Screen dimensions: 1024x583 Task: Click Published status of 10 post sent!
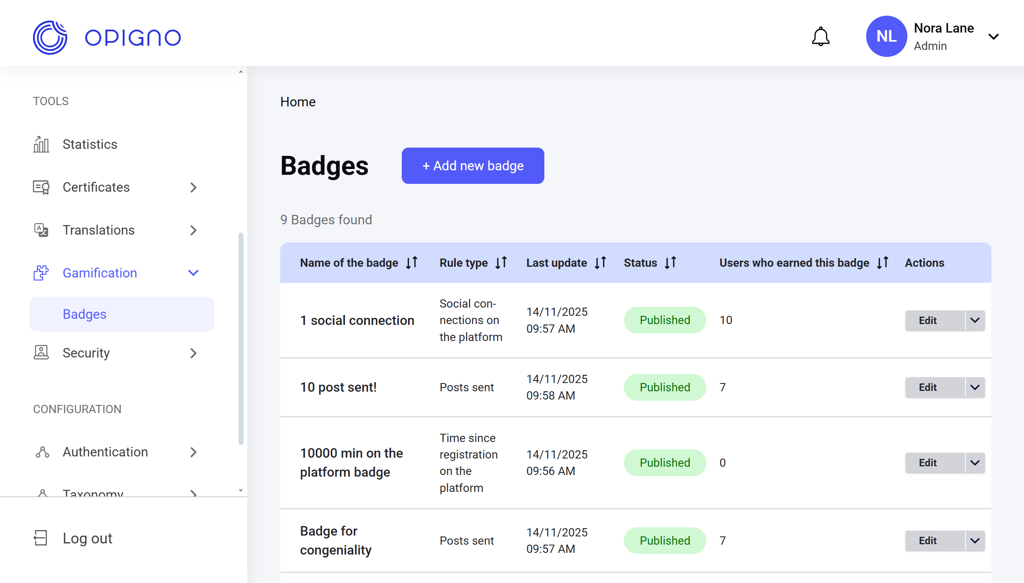click(x=665, y=387)
